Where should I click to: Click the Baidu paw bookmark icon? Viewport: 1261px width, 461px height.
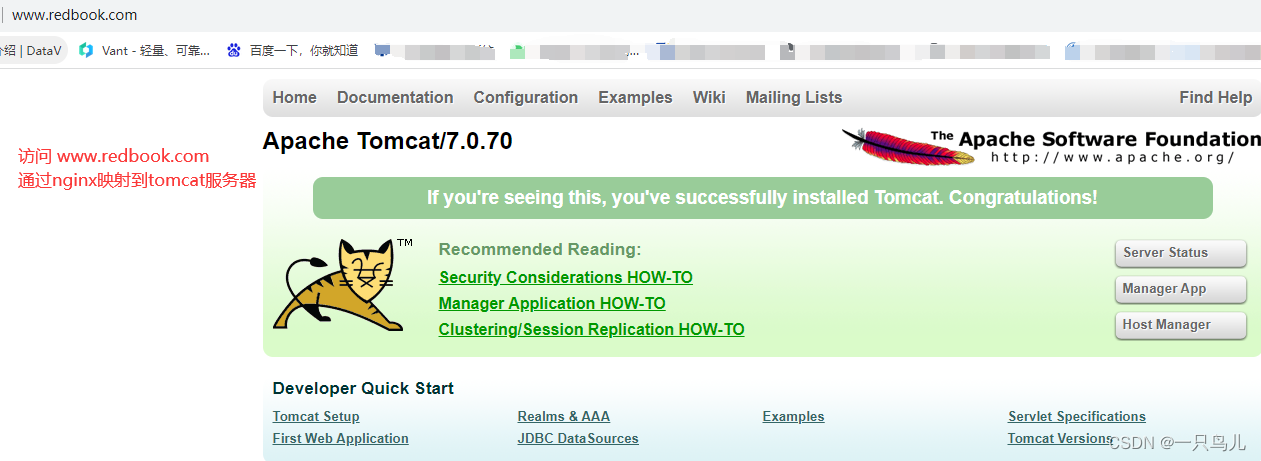coord(234,50)
